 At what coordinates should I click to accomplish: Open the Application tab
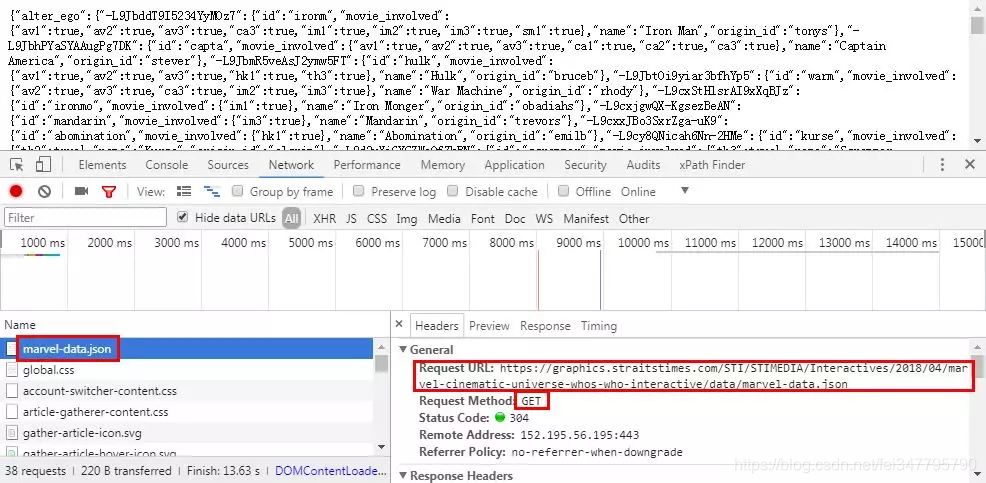pyautogui.click(x=514, y=165)
